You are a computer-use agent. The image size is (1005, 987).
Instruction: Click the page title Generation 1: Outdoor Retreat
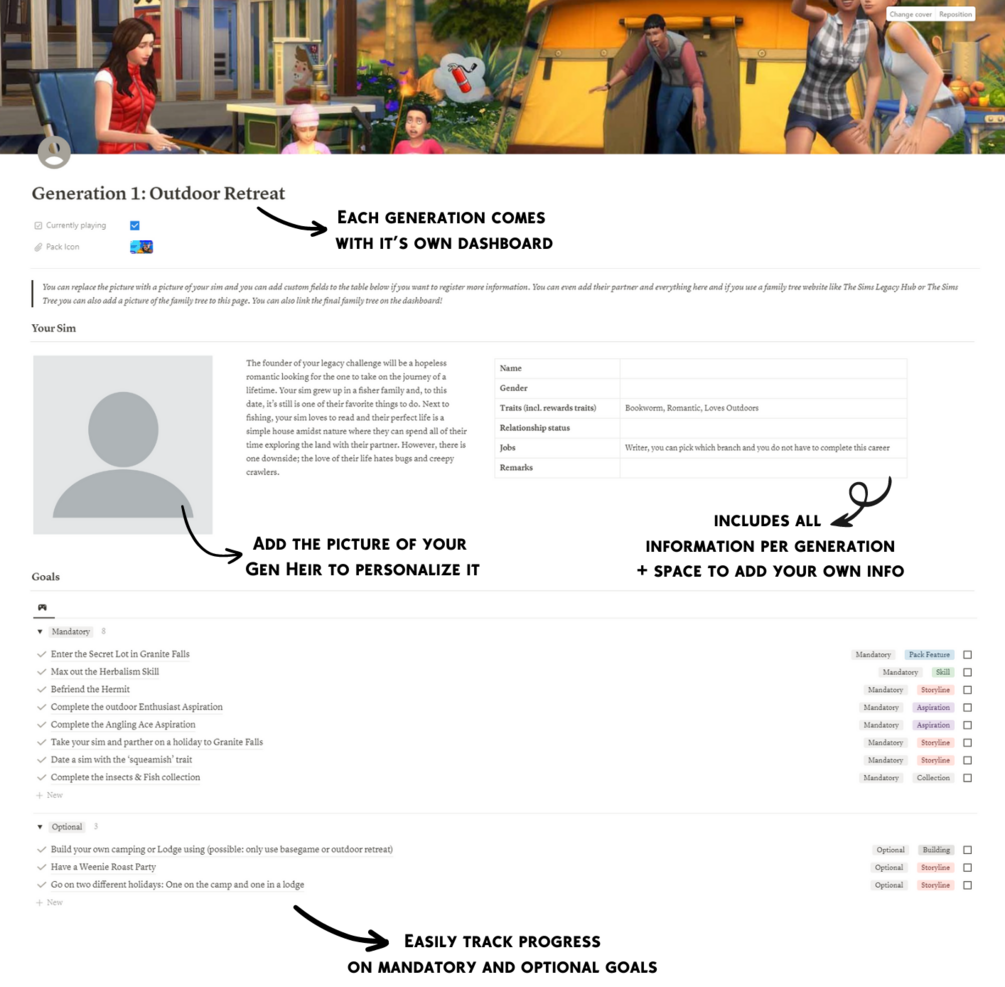pos(158,194)
